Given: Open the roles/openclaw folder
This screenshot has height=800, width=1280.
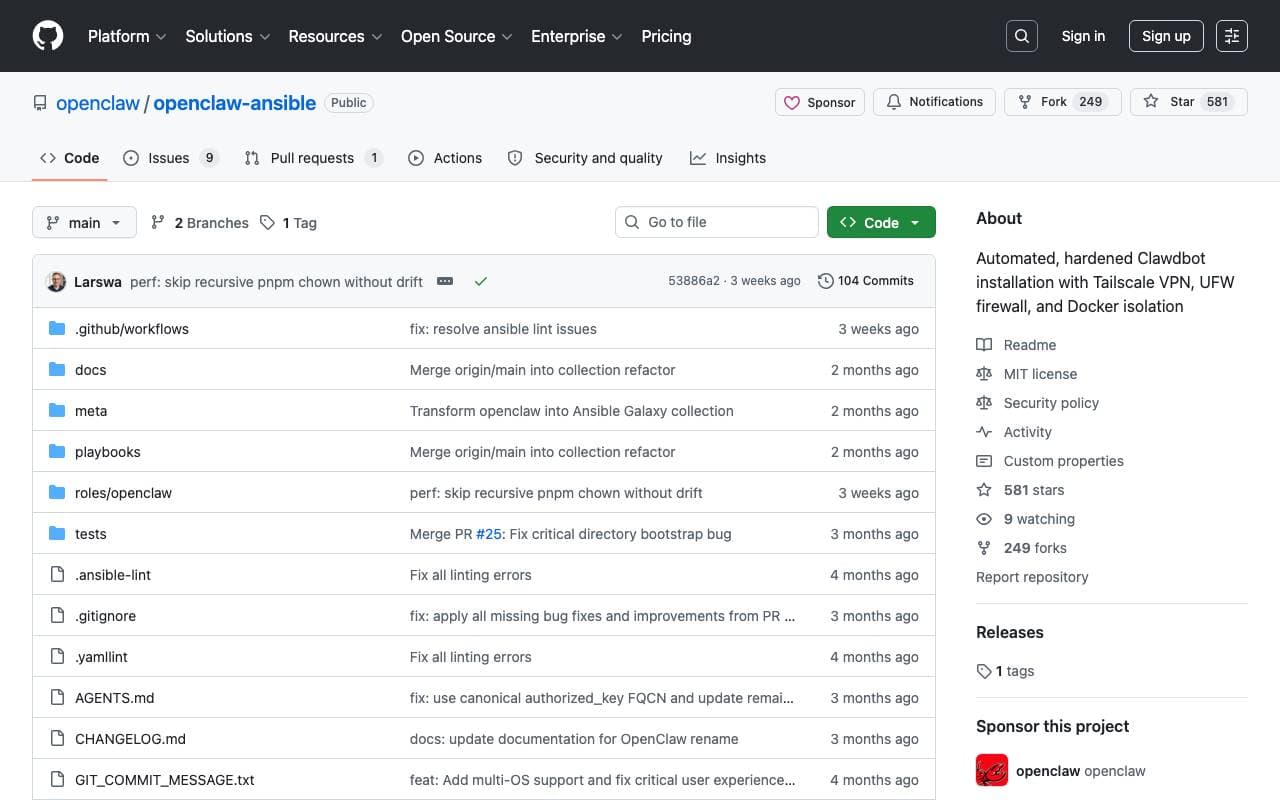Looking at the screenshot, I should tap(124, 493).
